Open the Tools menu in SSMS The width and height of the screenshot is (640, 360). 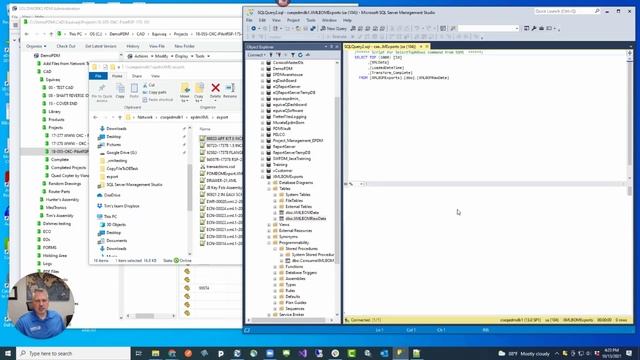point(311,20)
